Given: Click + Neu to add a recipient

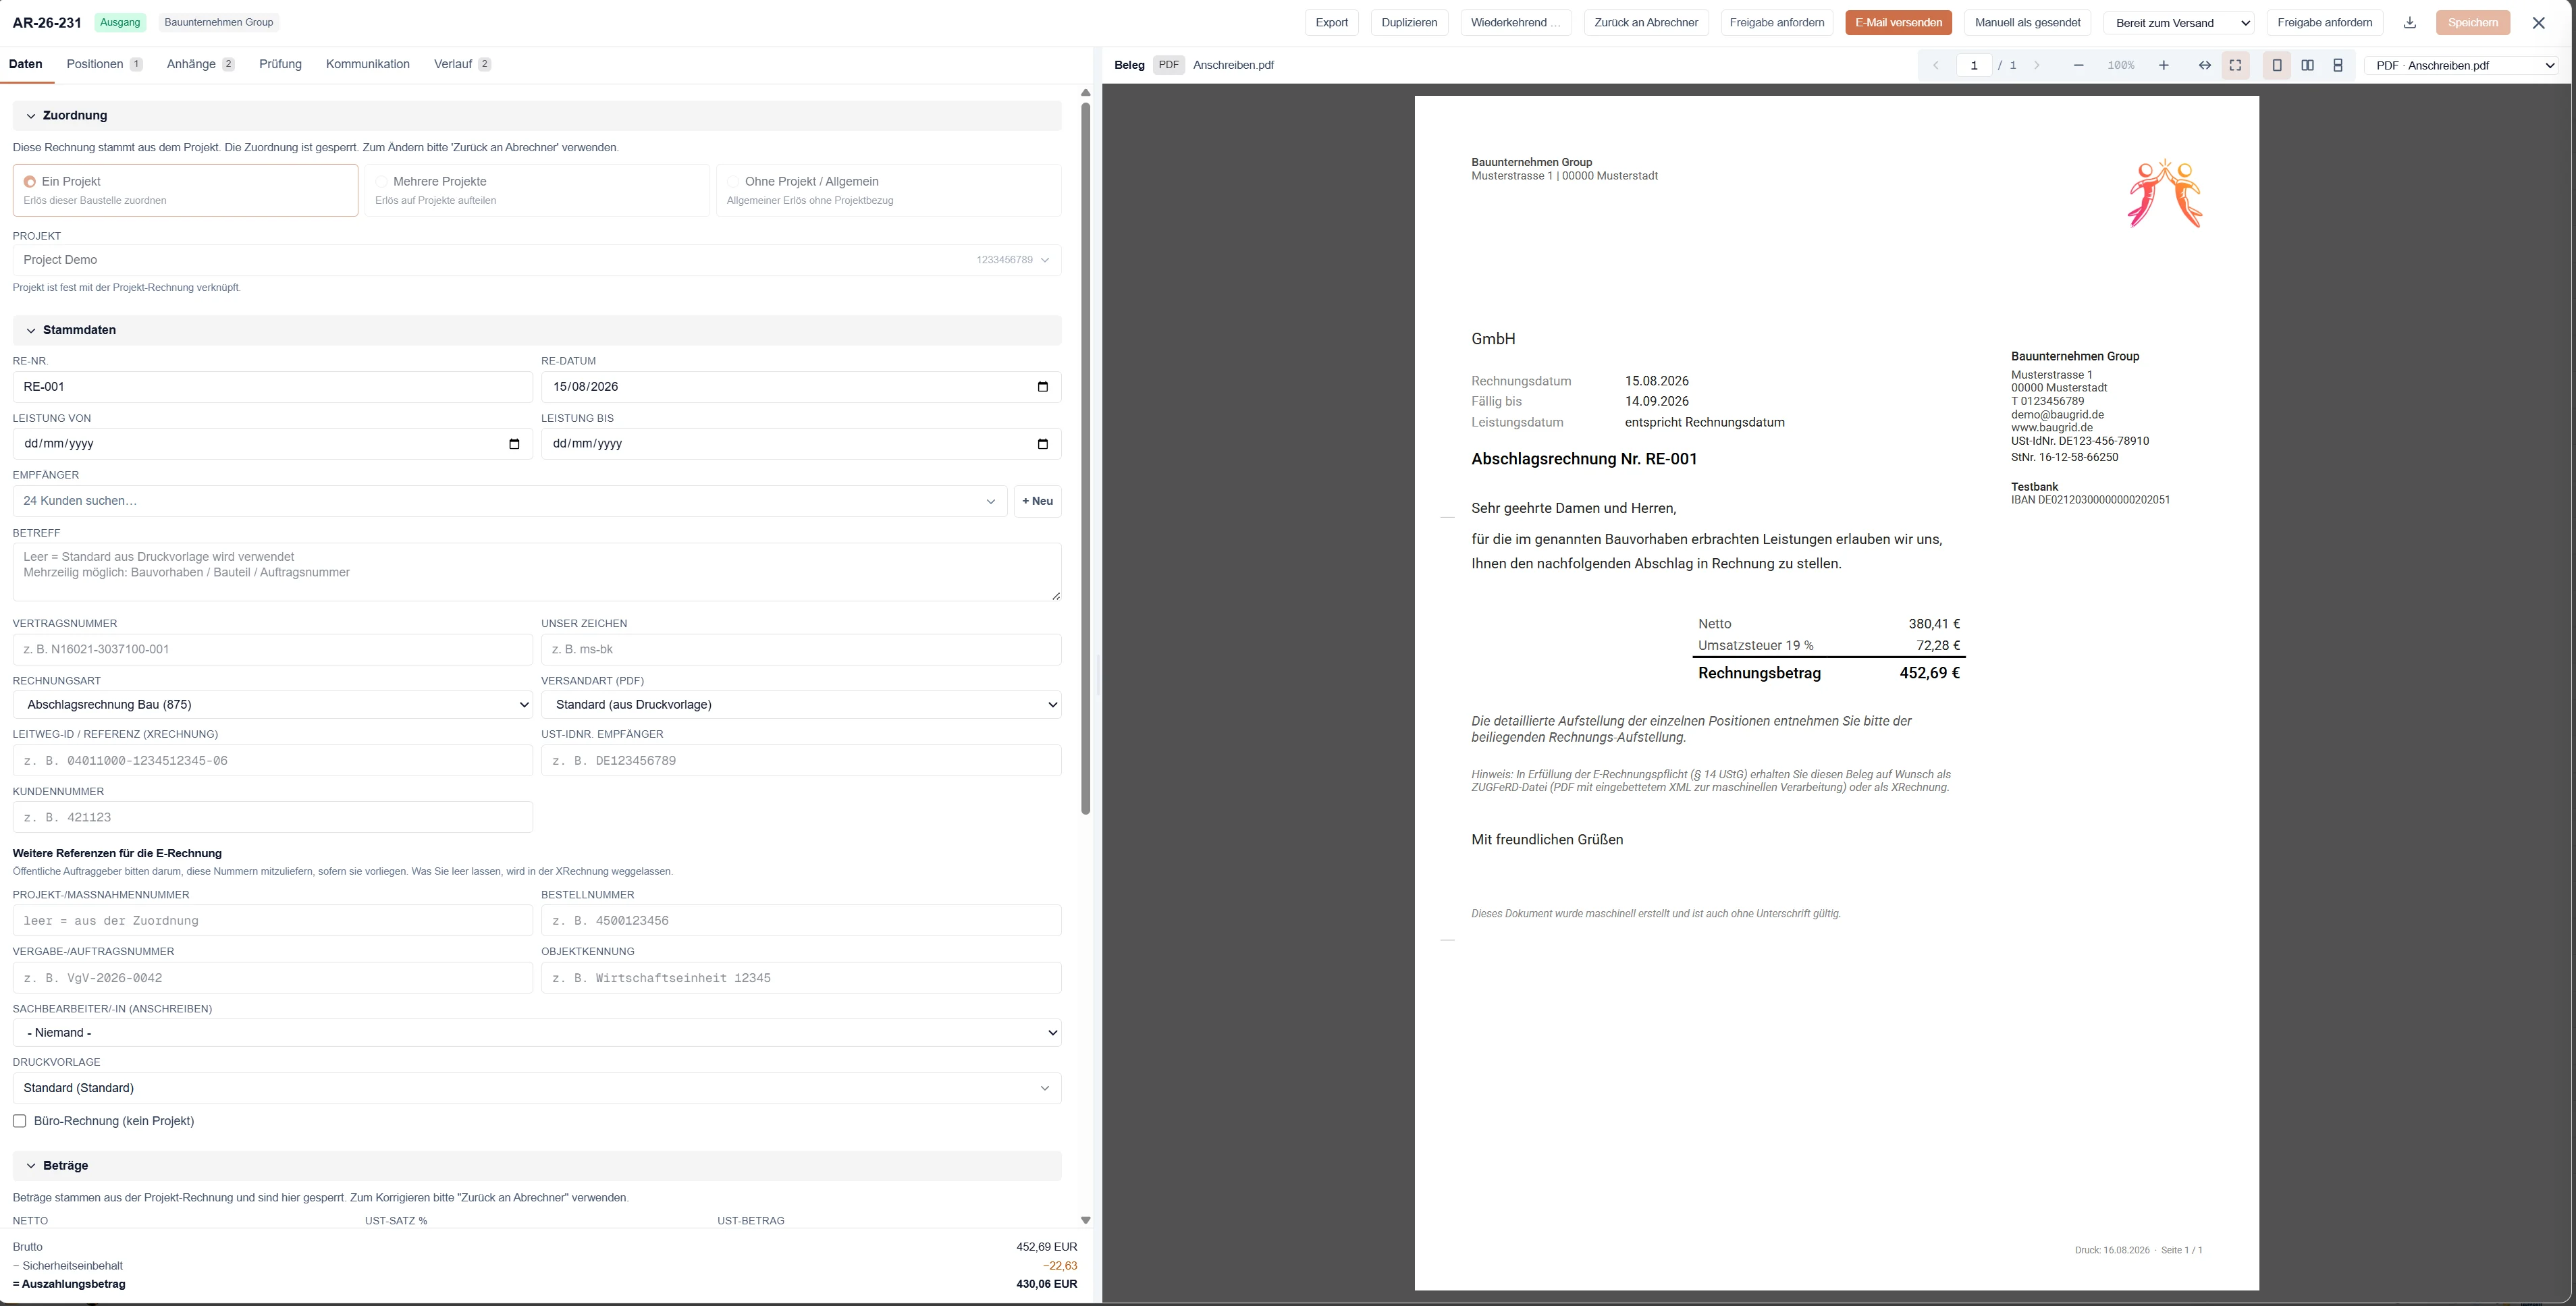Looking at the screenshot, I should pos(1037,501).
